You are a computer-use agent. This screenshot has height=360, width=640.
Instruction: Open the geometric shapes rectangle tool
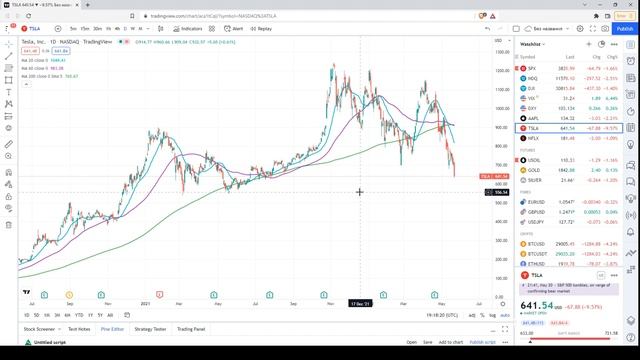click(x=9, y=80)
